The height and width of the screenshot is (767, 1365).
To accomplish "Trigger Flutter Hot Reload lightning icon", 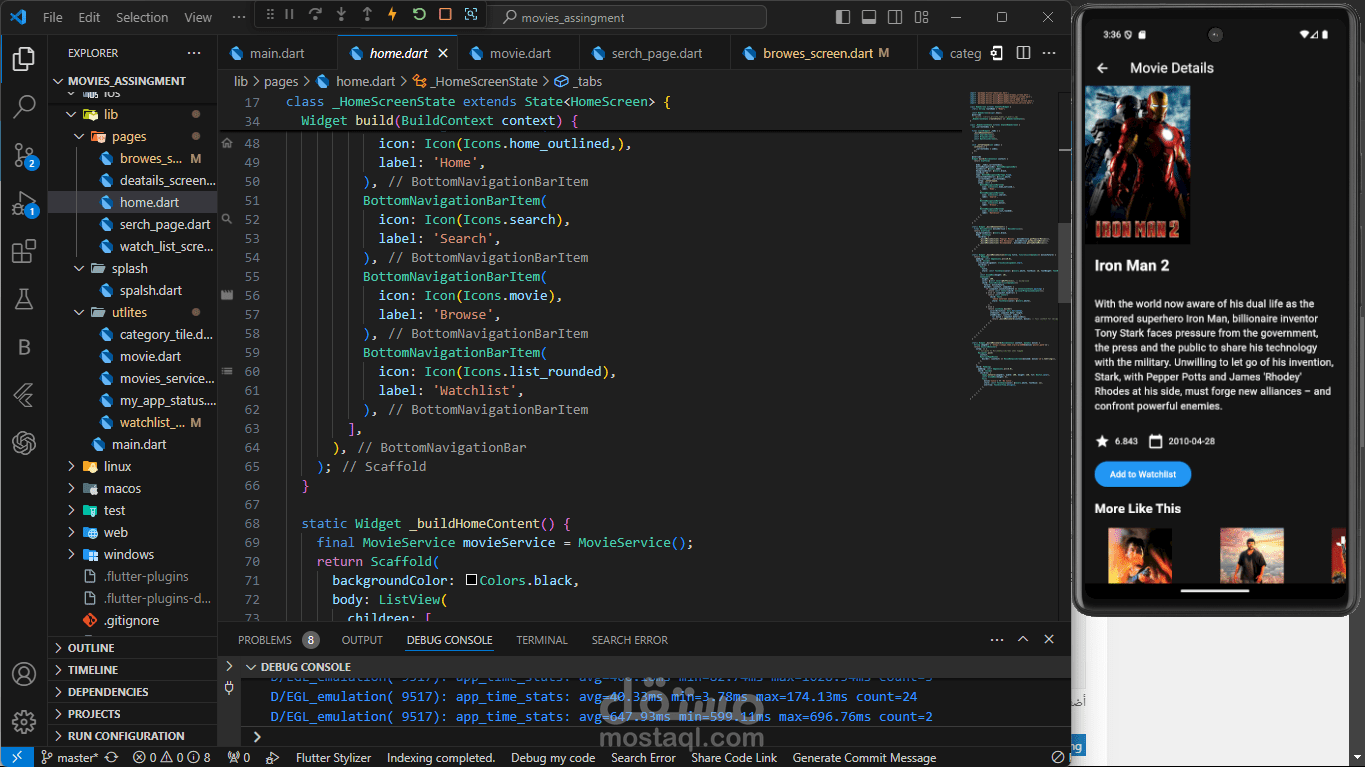I will click(392, 14).
